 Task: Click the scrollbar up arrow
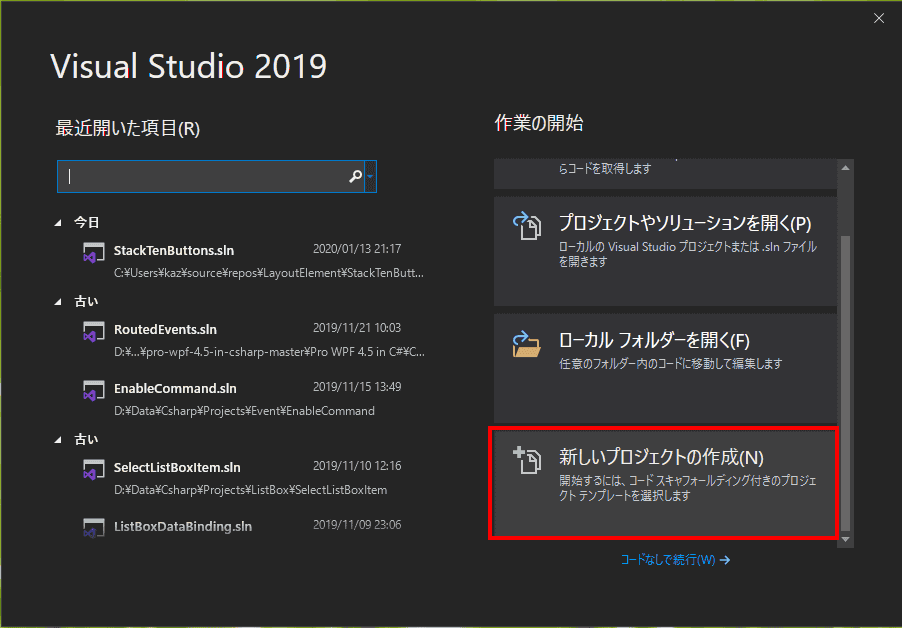845,168
